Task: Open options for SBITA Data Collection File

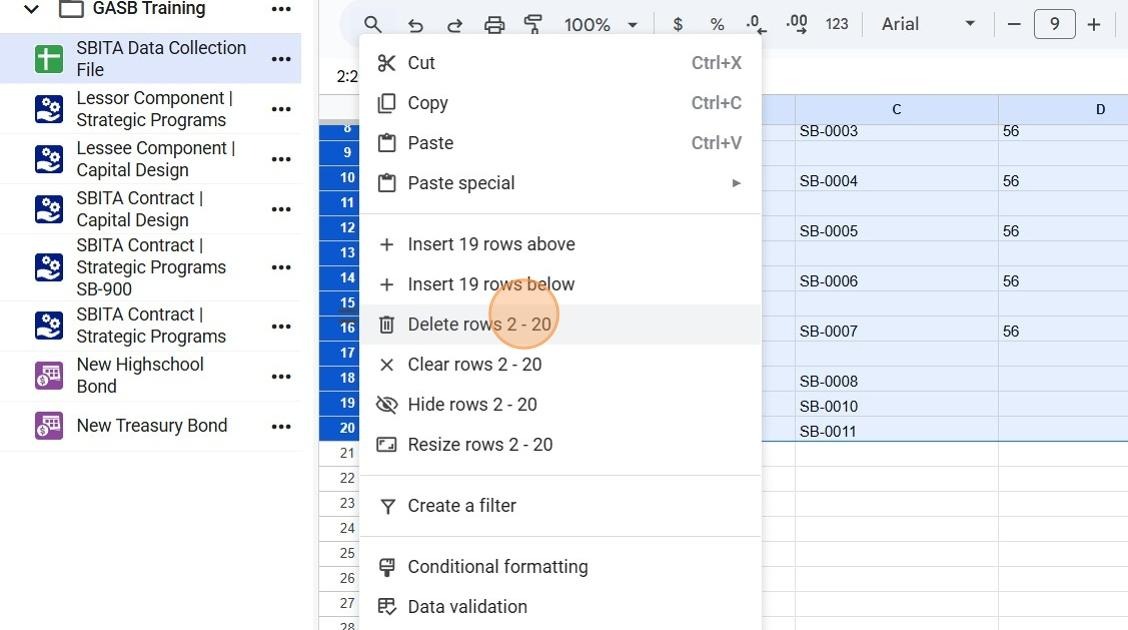Action: pyautogui.click(x=281, y=59)
